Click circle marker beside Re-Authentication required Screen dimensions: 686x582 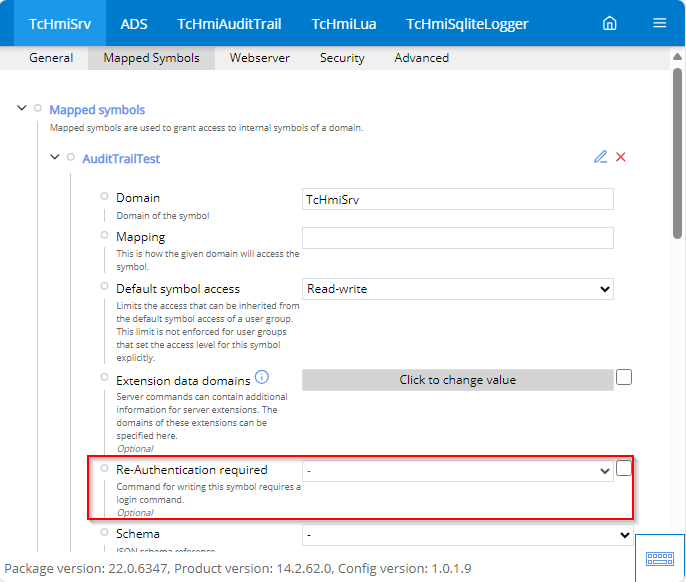(104, 468)
